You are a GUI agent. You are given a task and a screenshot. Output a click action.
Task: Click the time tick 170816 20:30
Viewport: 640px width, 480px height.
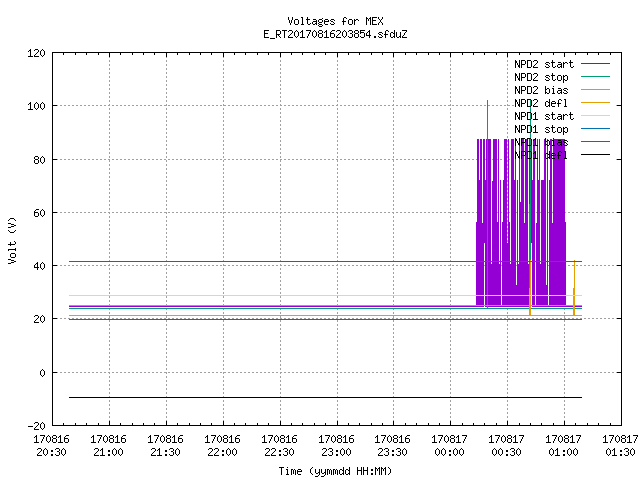[x=51, y=446]
